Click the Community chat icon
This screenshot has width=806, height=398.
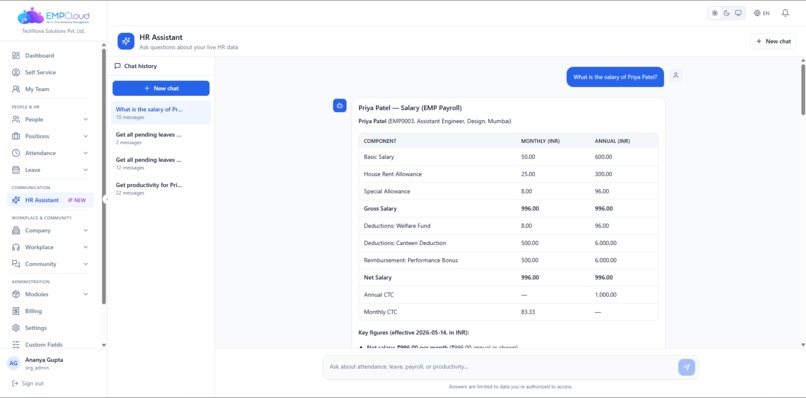click(16, 264)
